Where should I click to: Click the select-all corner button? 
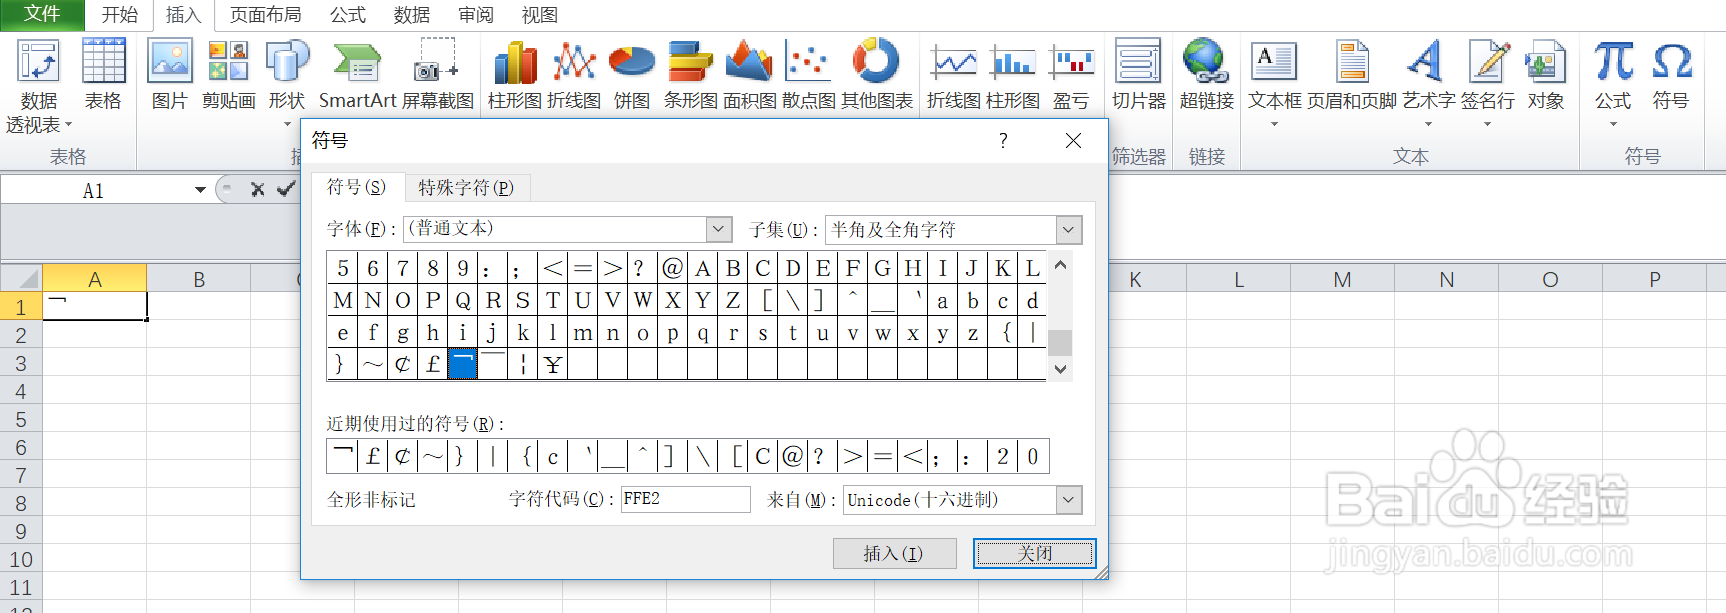tap(21, 278)
